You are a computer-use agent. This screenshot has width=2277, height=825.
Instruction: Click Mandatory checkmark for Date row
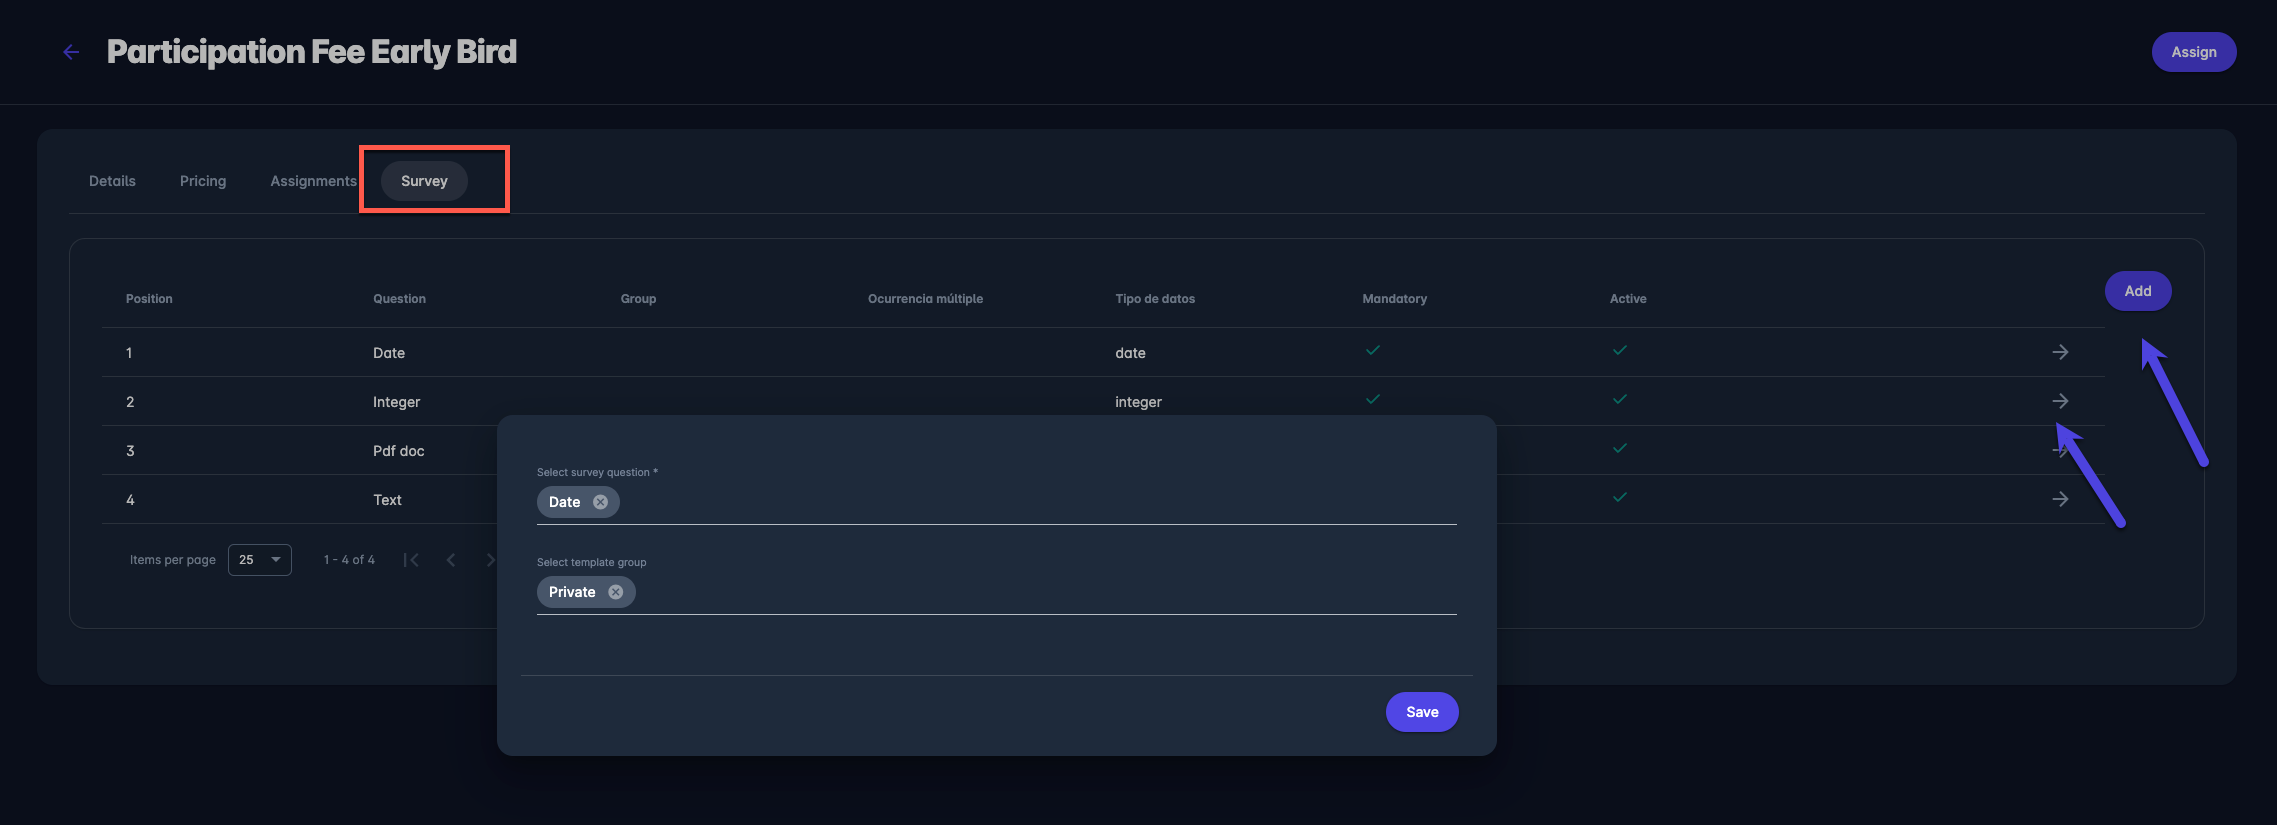coord(1373,350)
